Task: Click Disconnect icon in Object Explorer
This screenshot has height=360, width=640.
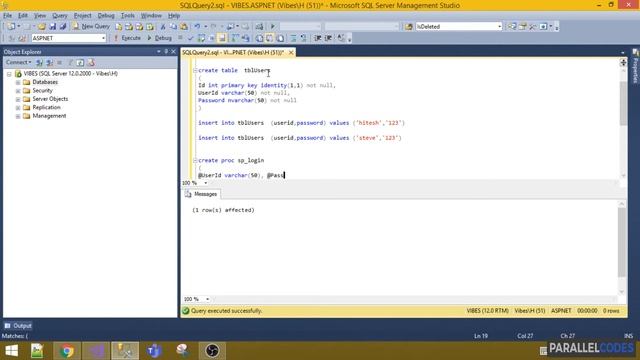Action: tap(49, 62)
